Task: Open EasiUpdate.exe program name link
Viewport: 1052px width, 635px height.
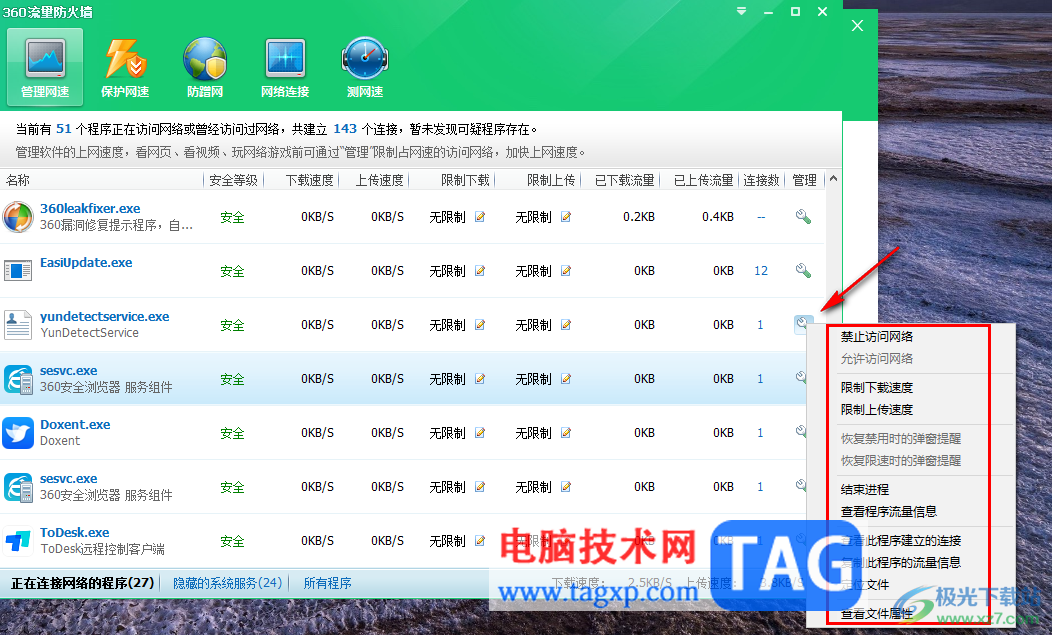Action: (x=86, y=262)
